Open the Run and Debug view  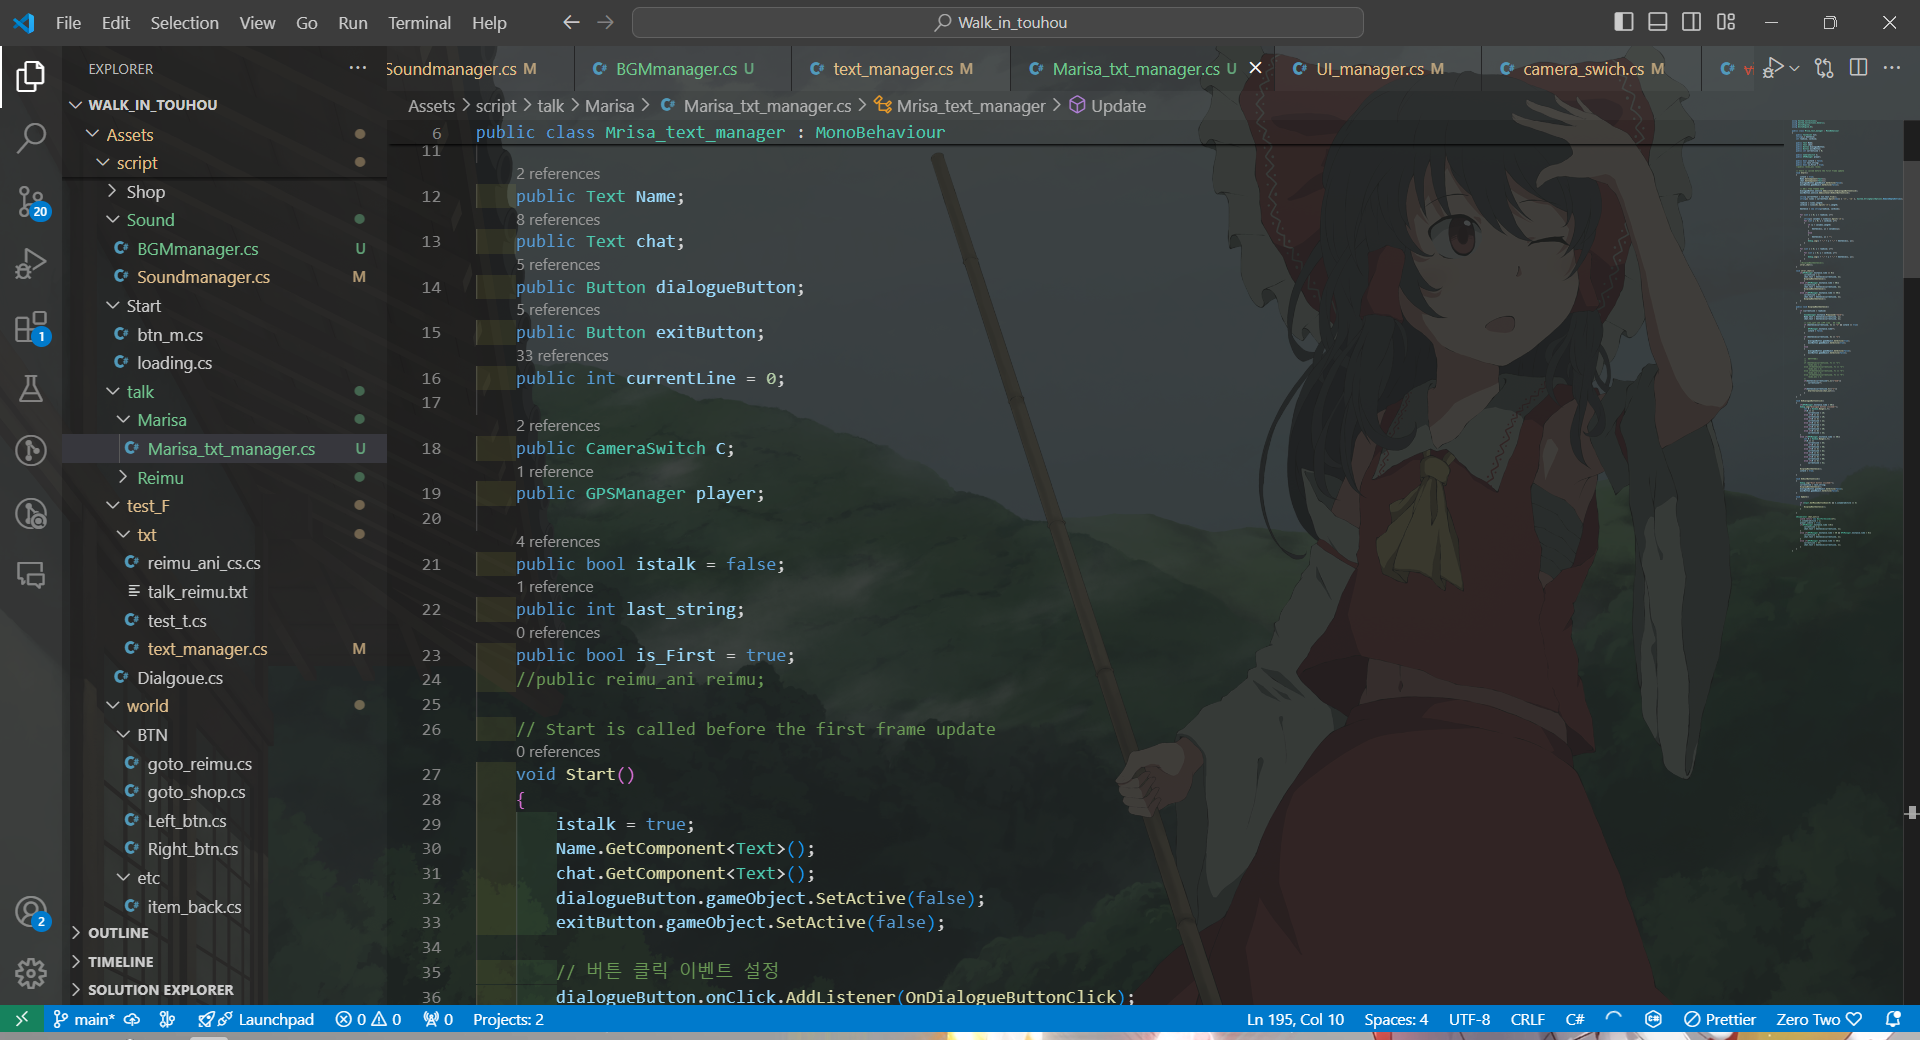[31, 264]
